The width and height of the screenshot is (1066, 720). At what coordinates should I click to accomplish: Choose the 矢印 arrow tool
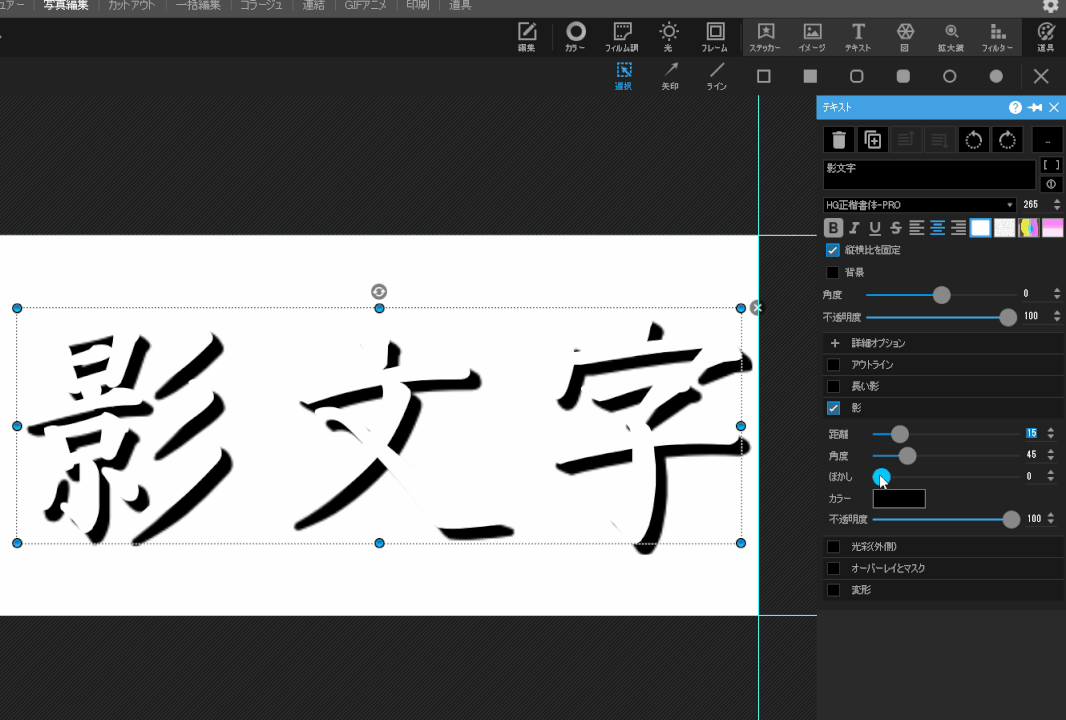[x=670, y=76]
